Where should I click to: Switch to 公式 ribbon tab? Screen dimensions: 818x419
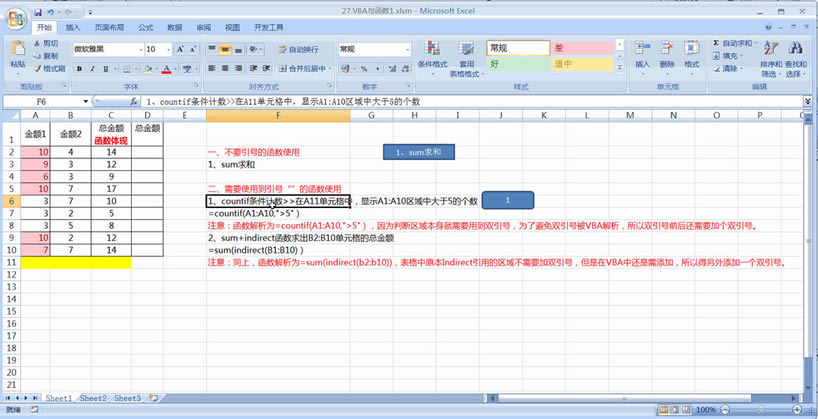pos(146,28)
